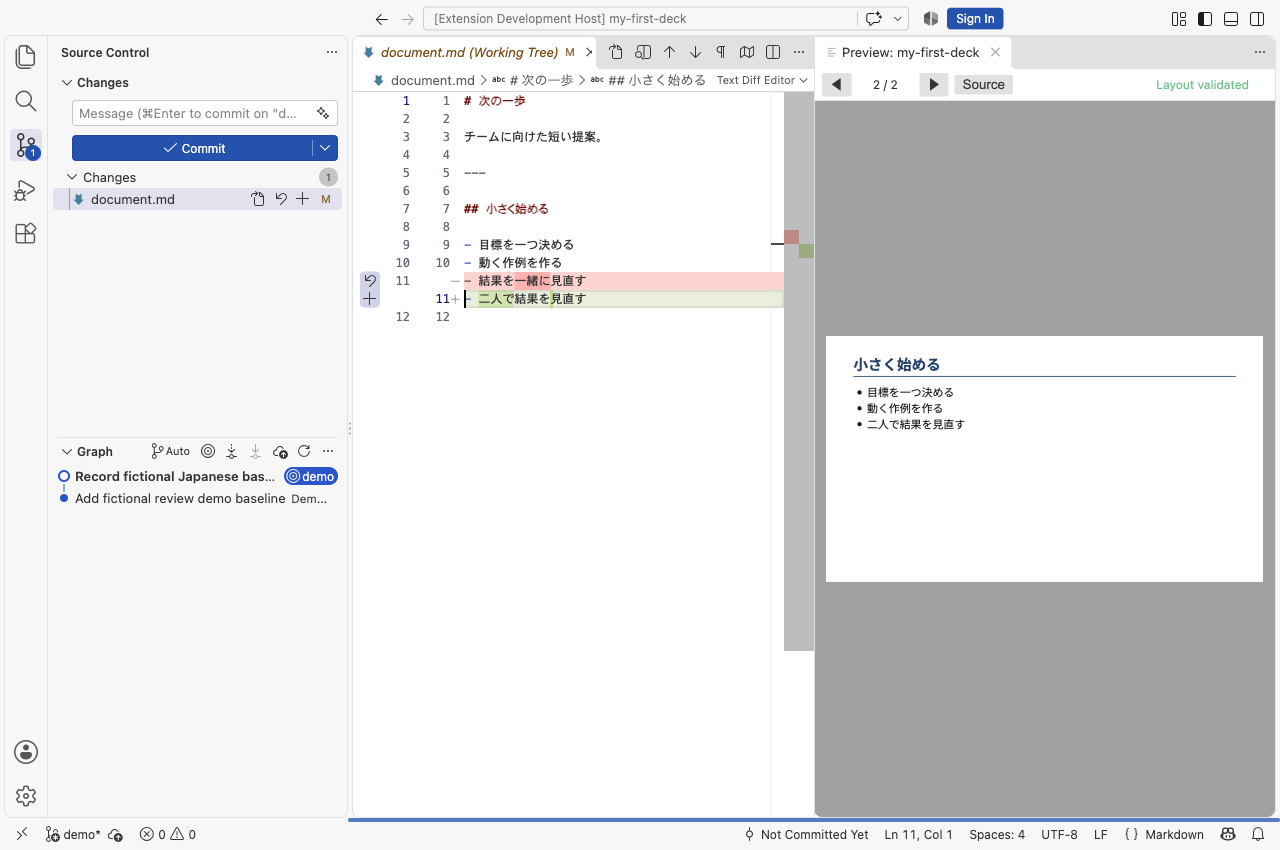The width and height of the screenshot is (1280, 850).
Task: Stage changes for document.md with plus icon
Action: (x=303, y=199)
